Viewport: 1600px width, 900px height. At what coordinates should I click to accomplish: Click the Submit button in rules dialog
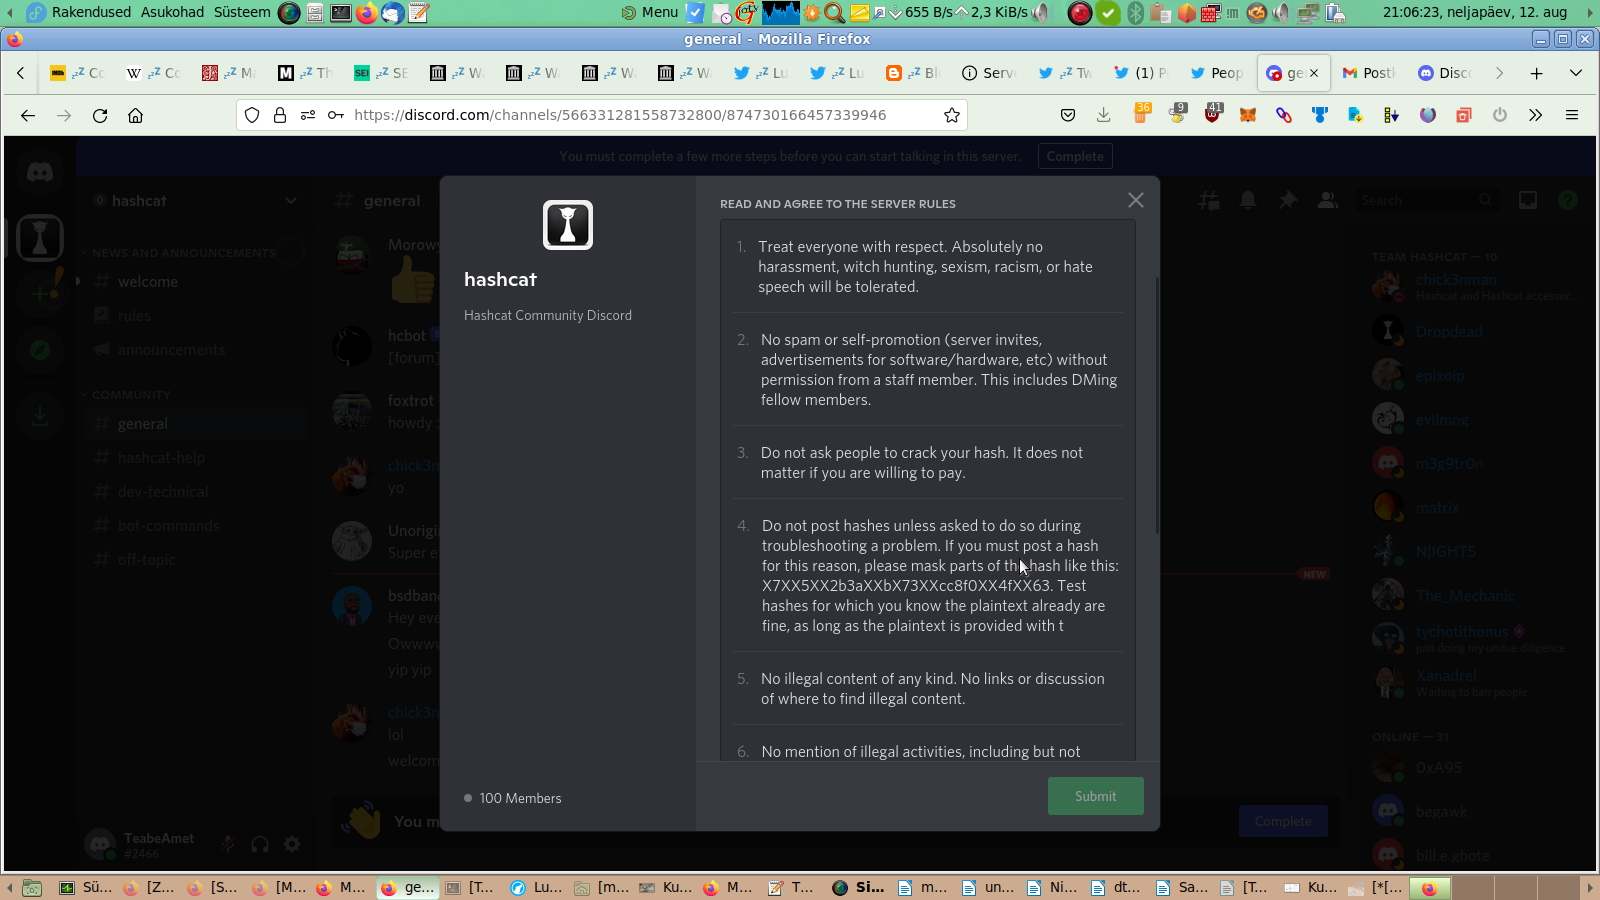tap(1096, 796)
